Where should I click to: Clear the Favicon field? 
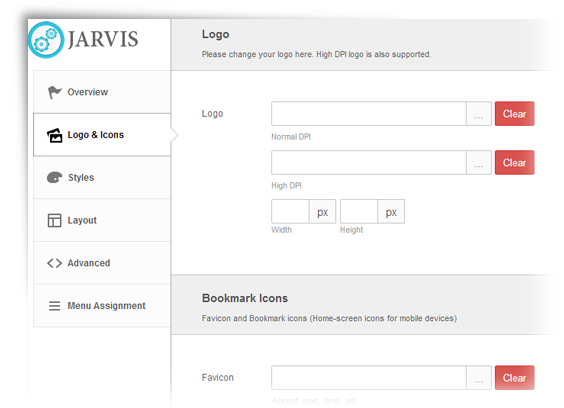click(x=515, y=378)
